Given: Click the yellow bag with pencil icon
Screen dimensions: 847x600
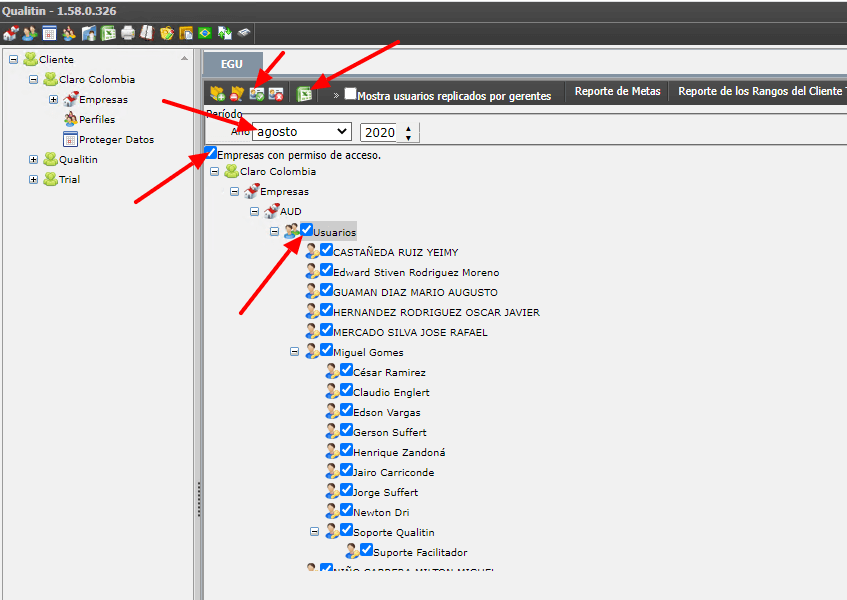Looking at the screenshot, I should tap(167, 33).
